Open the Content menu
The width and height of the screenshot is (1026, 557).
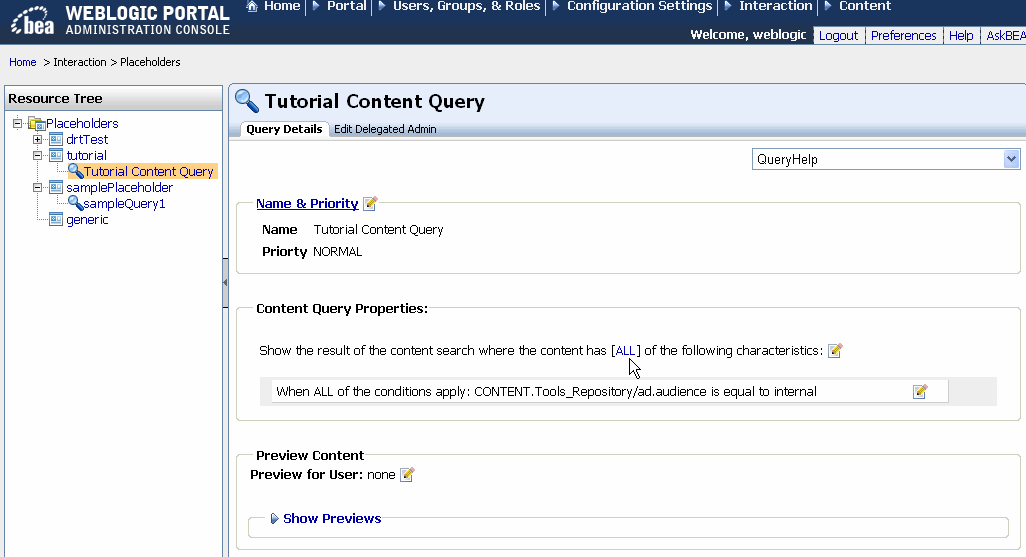864,6
